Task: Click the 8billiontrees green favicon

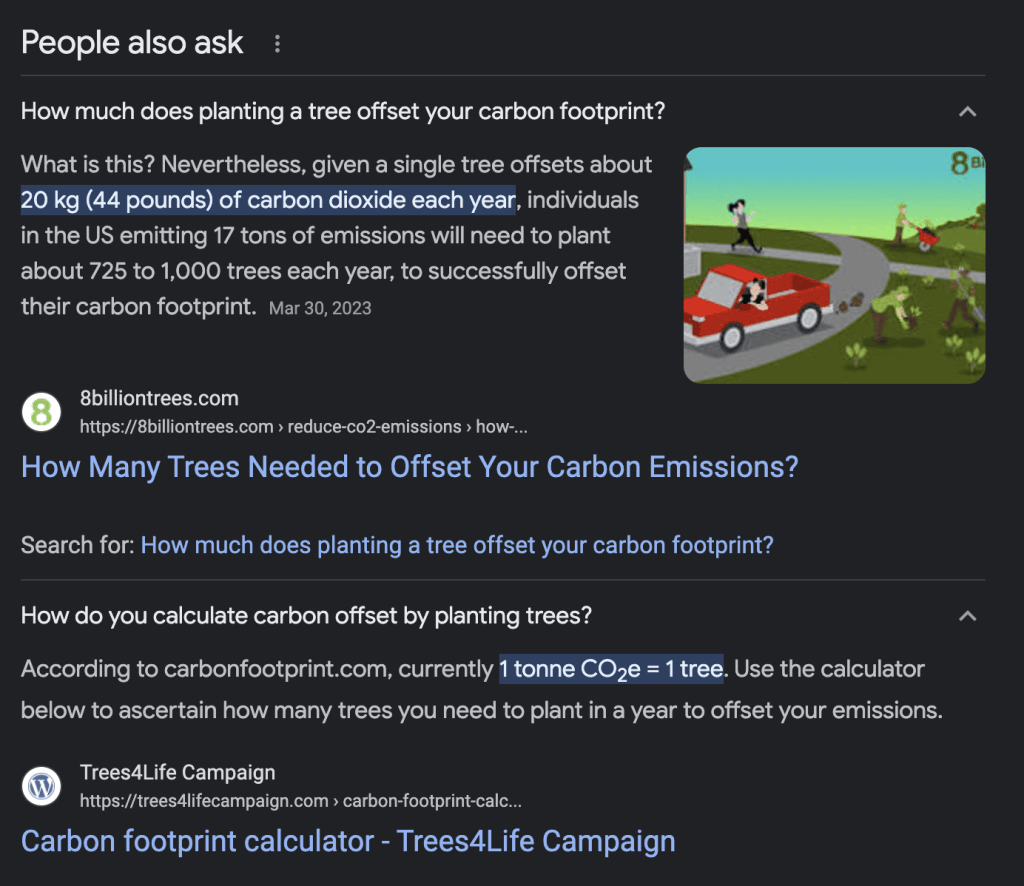Action: tap(42, 412)
